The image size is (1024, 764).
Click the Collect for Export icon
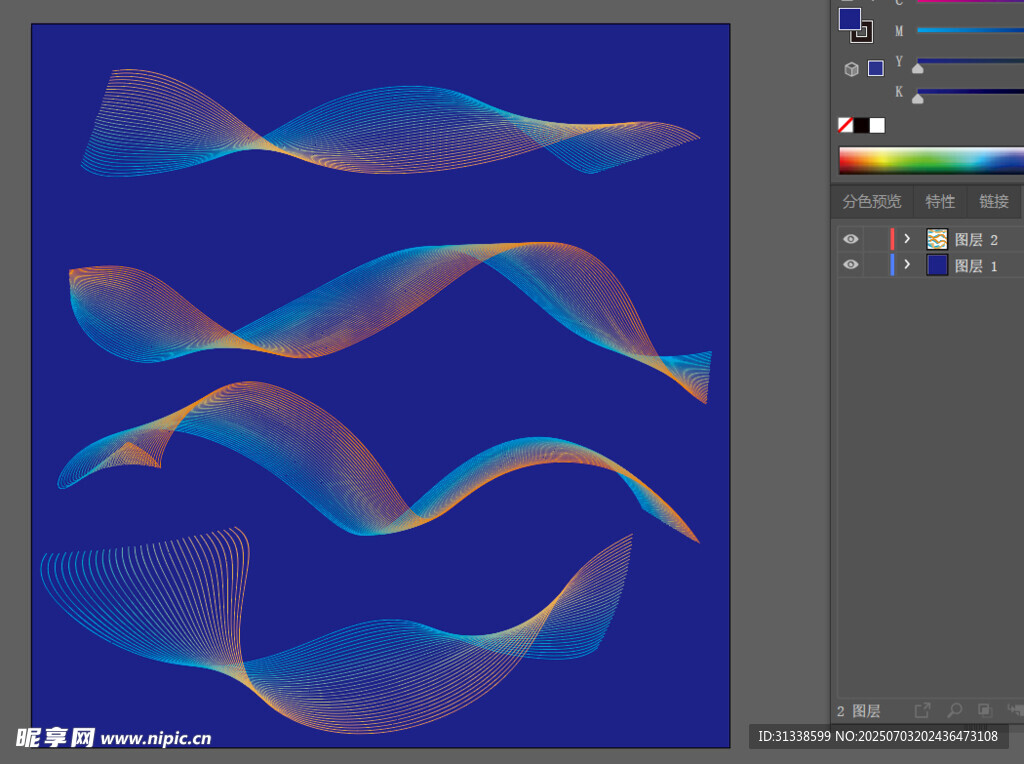(x=922, y=710)
